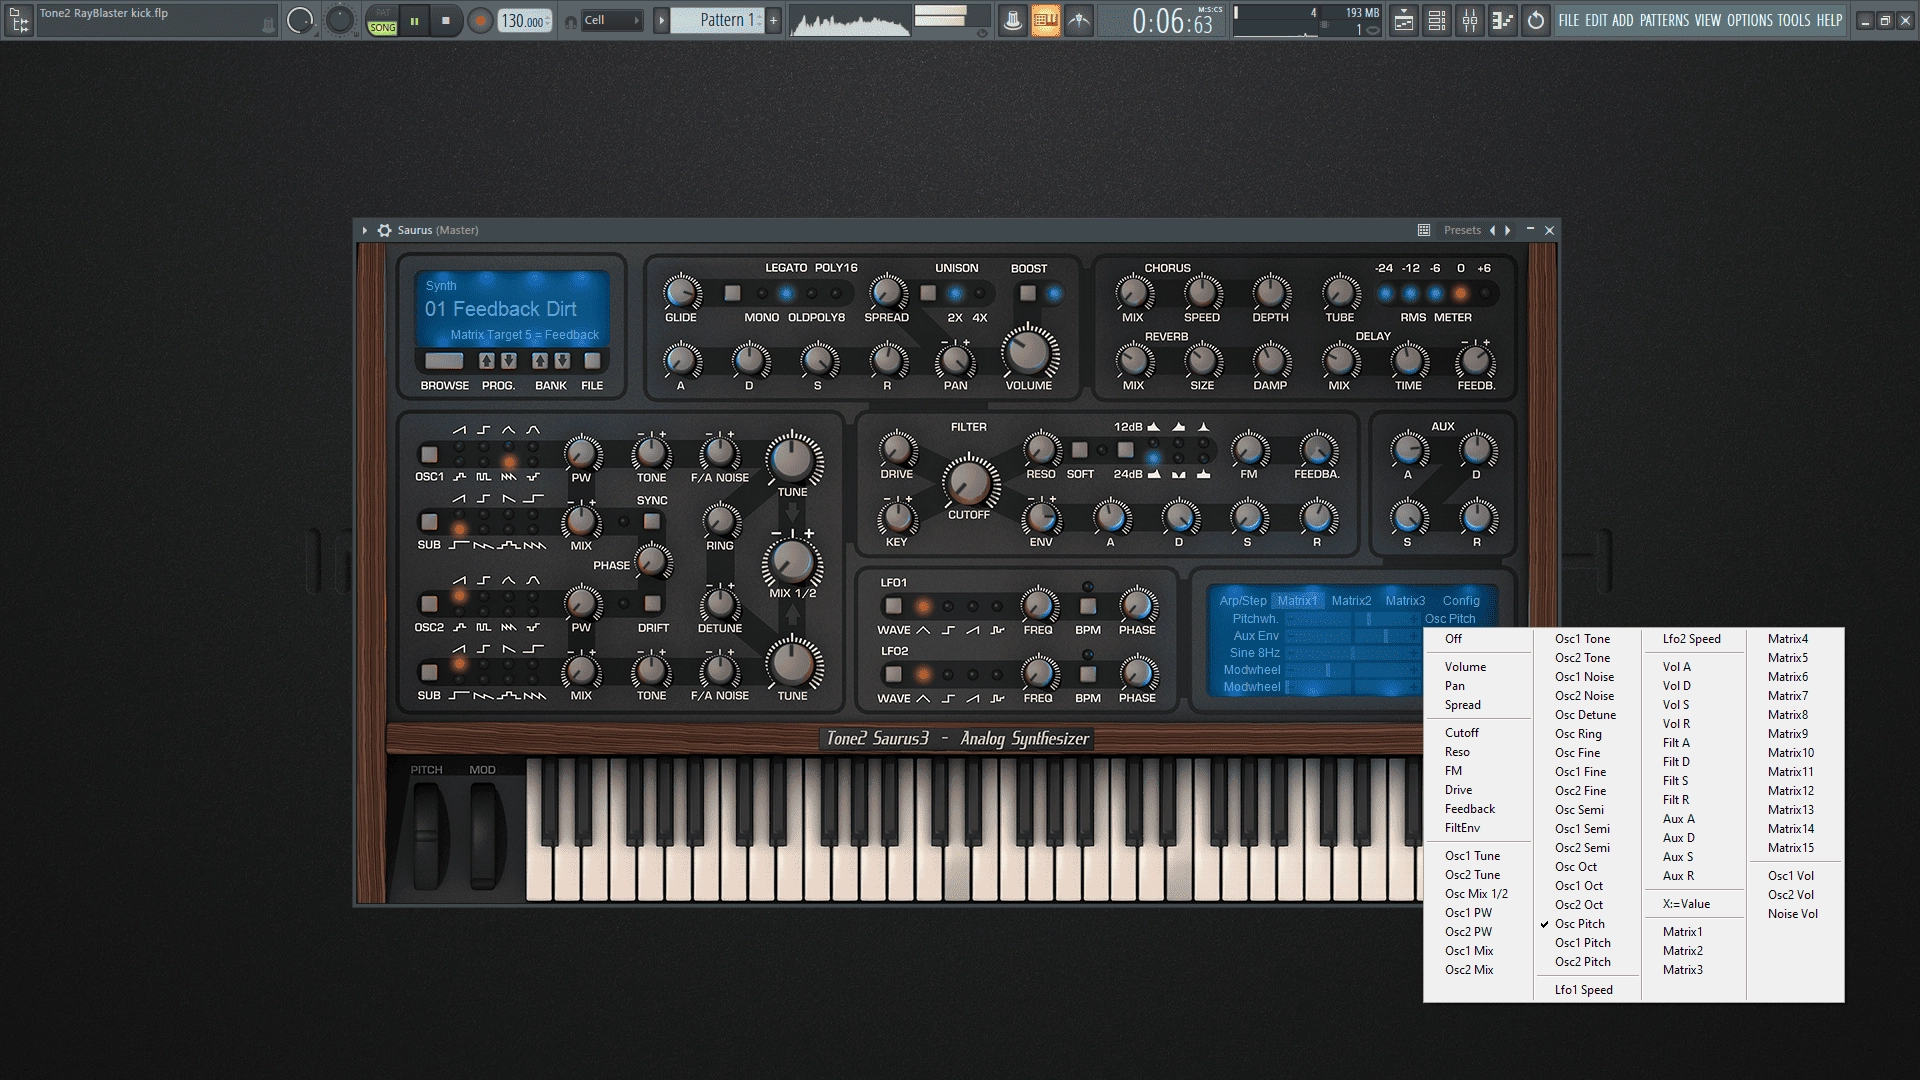1920x1080 pixels.
Task: Expand the Saurus window menu arrow
Action: click(x=365, y=230)
